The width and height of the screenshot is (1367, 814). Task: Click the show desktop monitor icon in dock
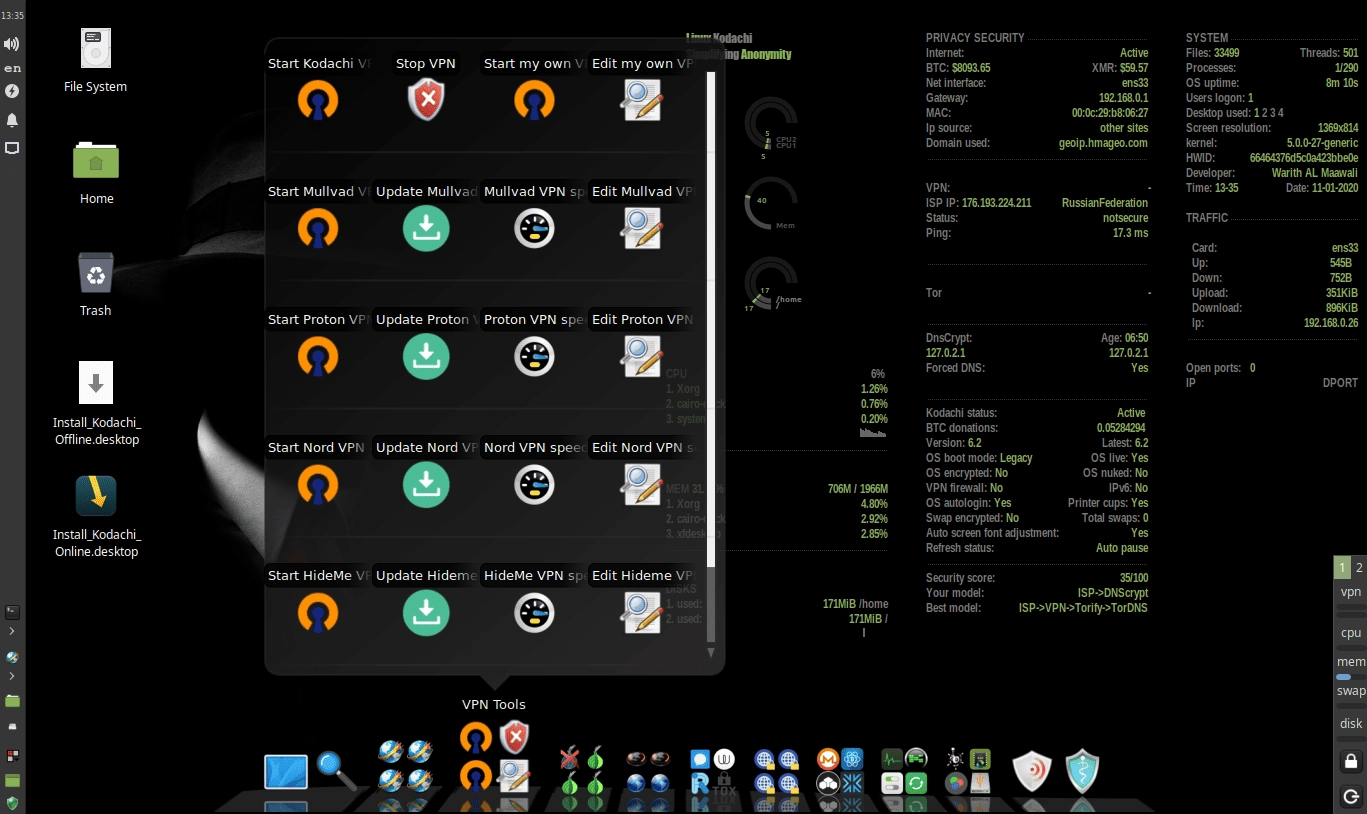286,772
